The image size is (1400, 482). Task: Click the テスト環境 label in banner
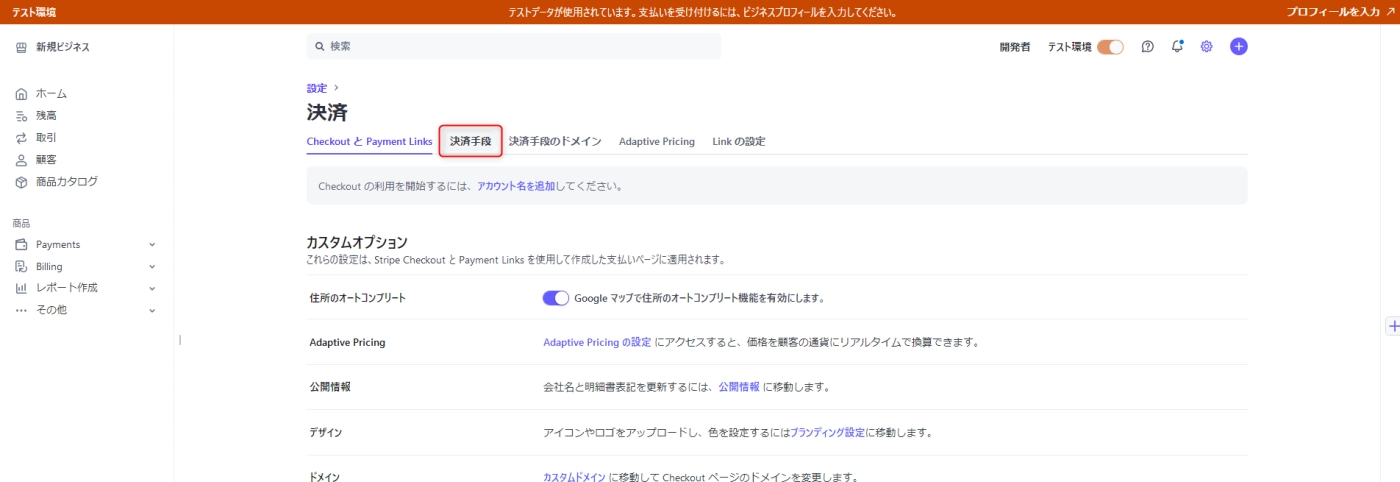[x=34, y=12]
